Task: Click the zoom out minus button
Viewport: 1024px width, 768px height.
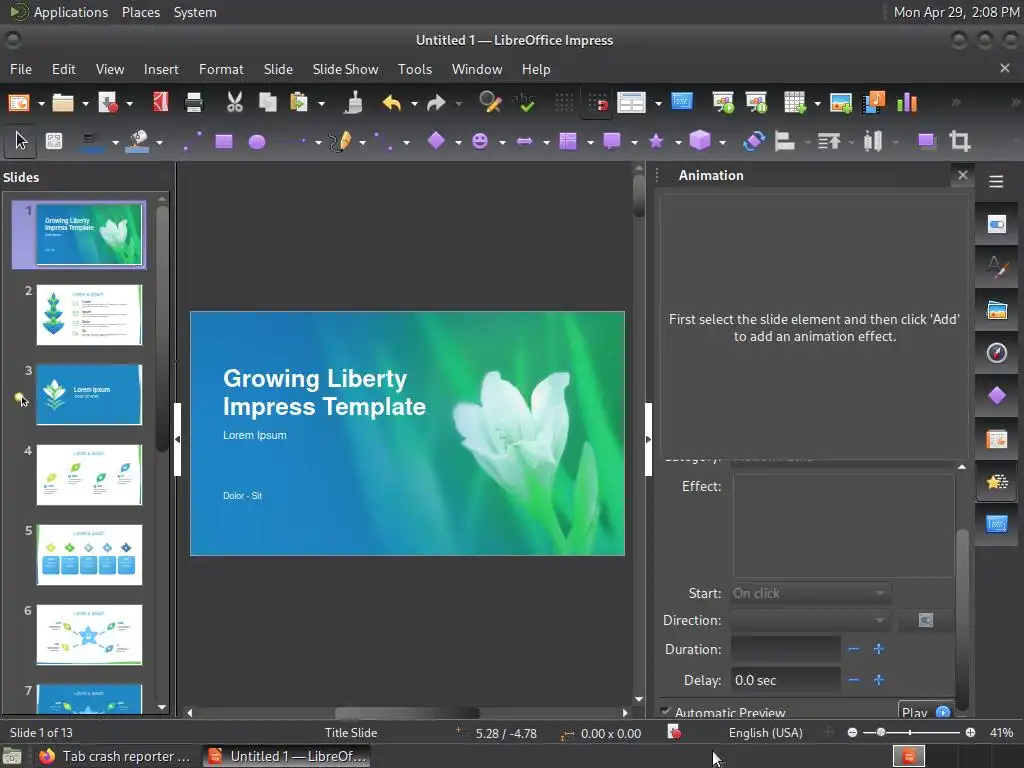Action: tap(852, 733)
